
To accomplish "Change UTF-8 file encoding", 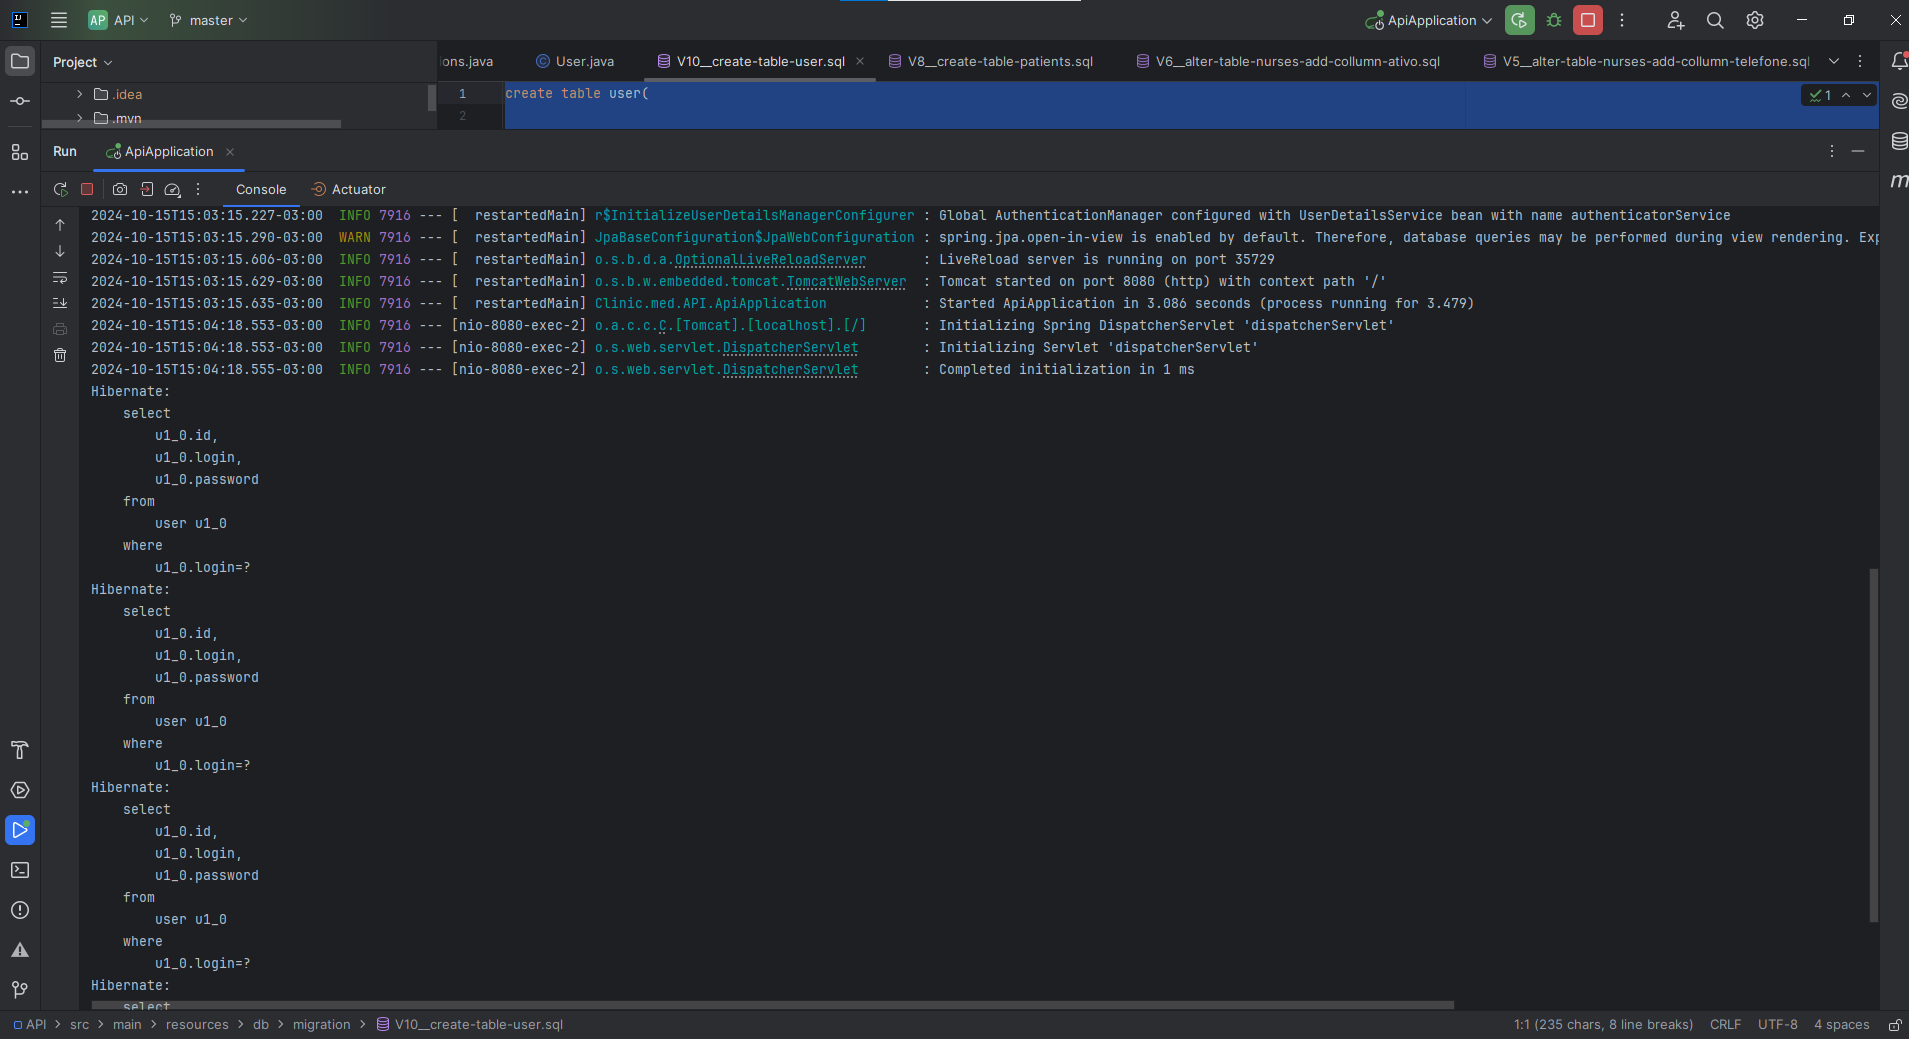I will click(x=1777, y=1025).
